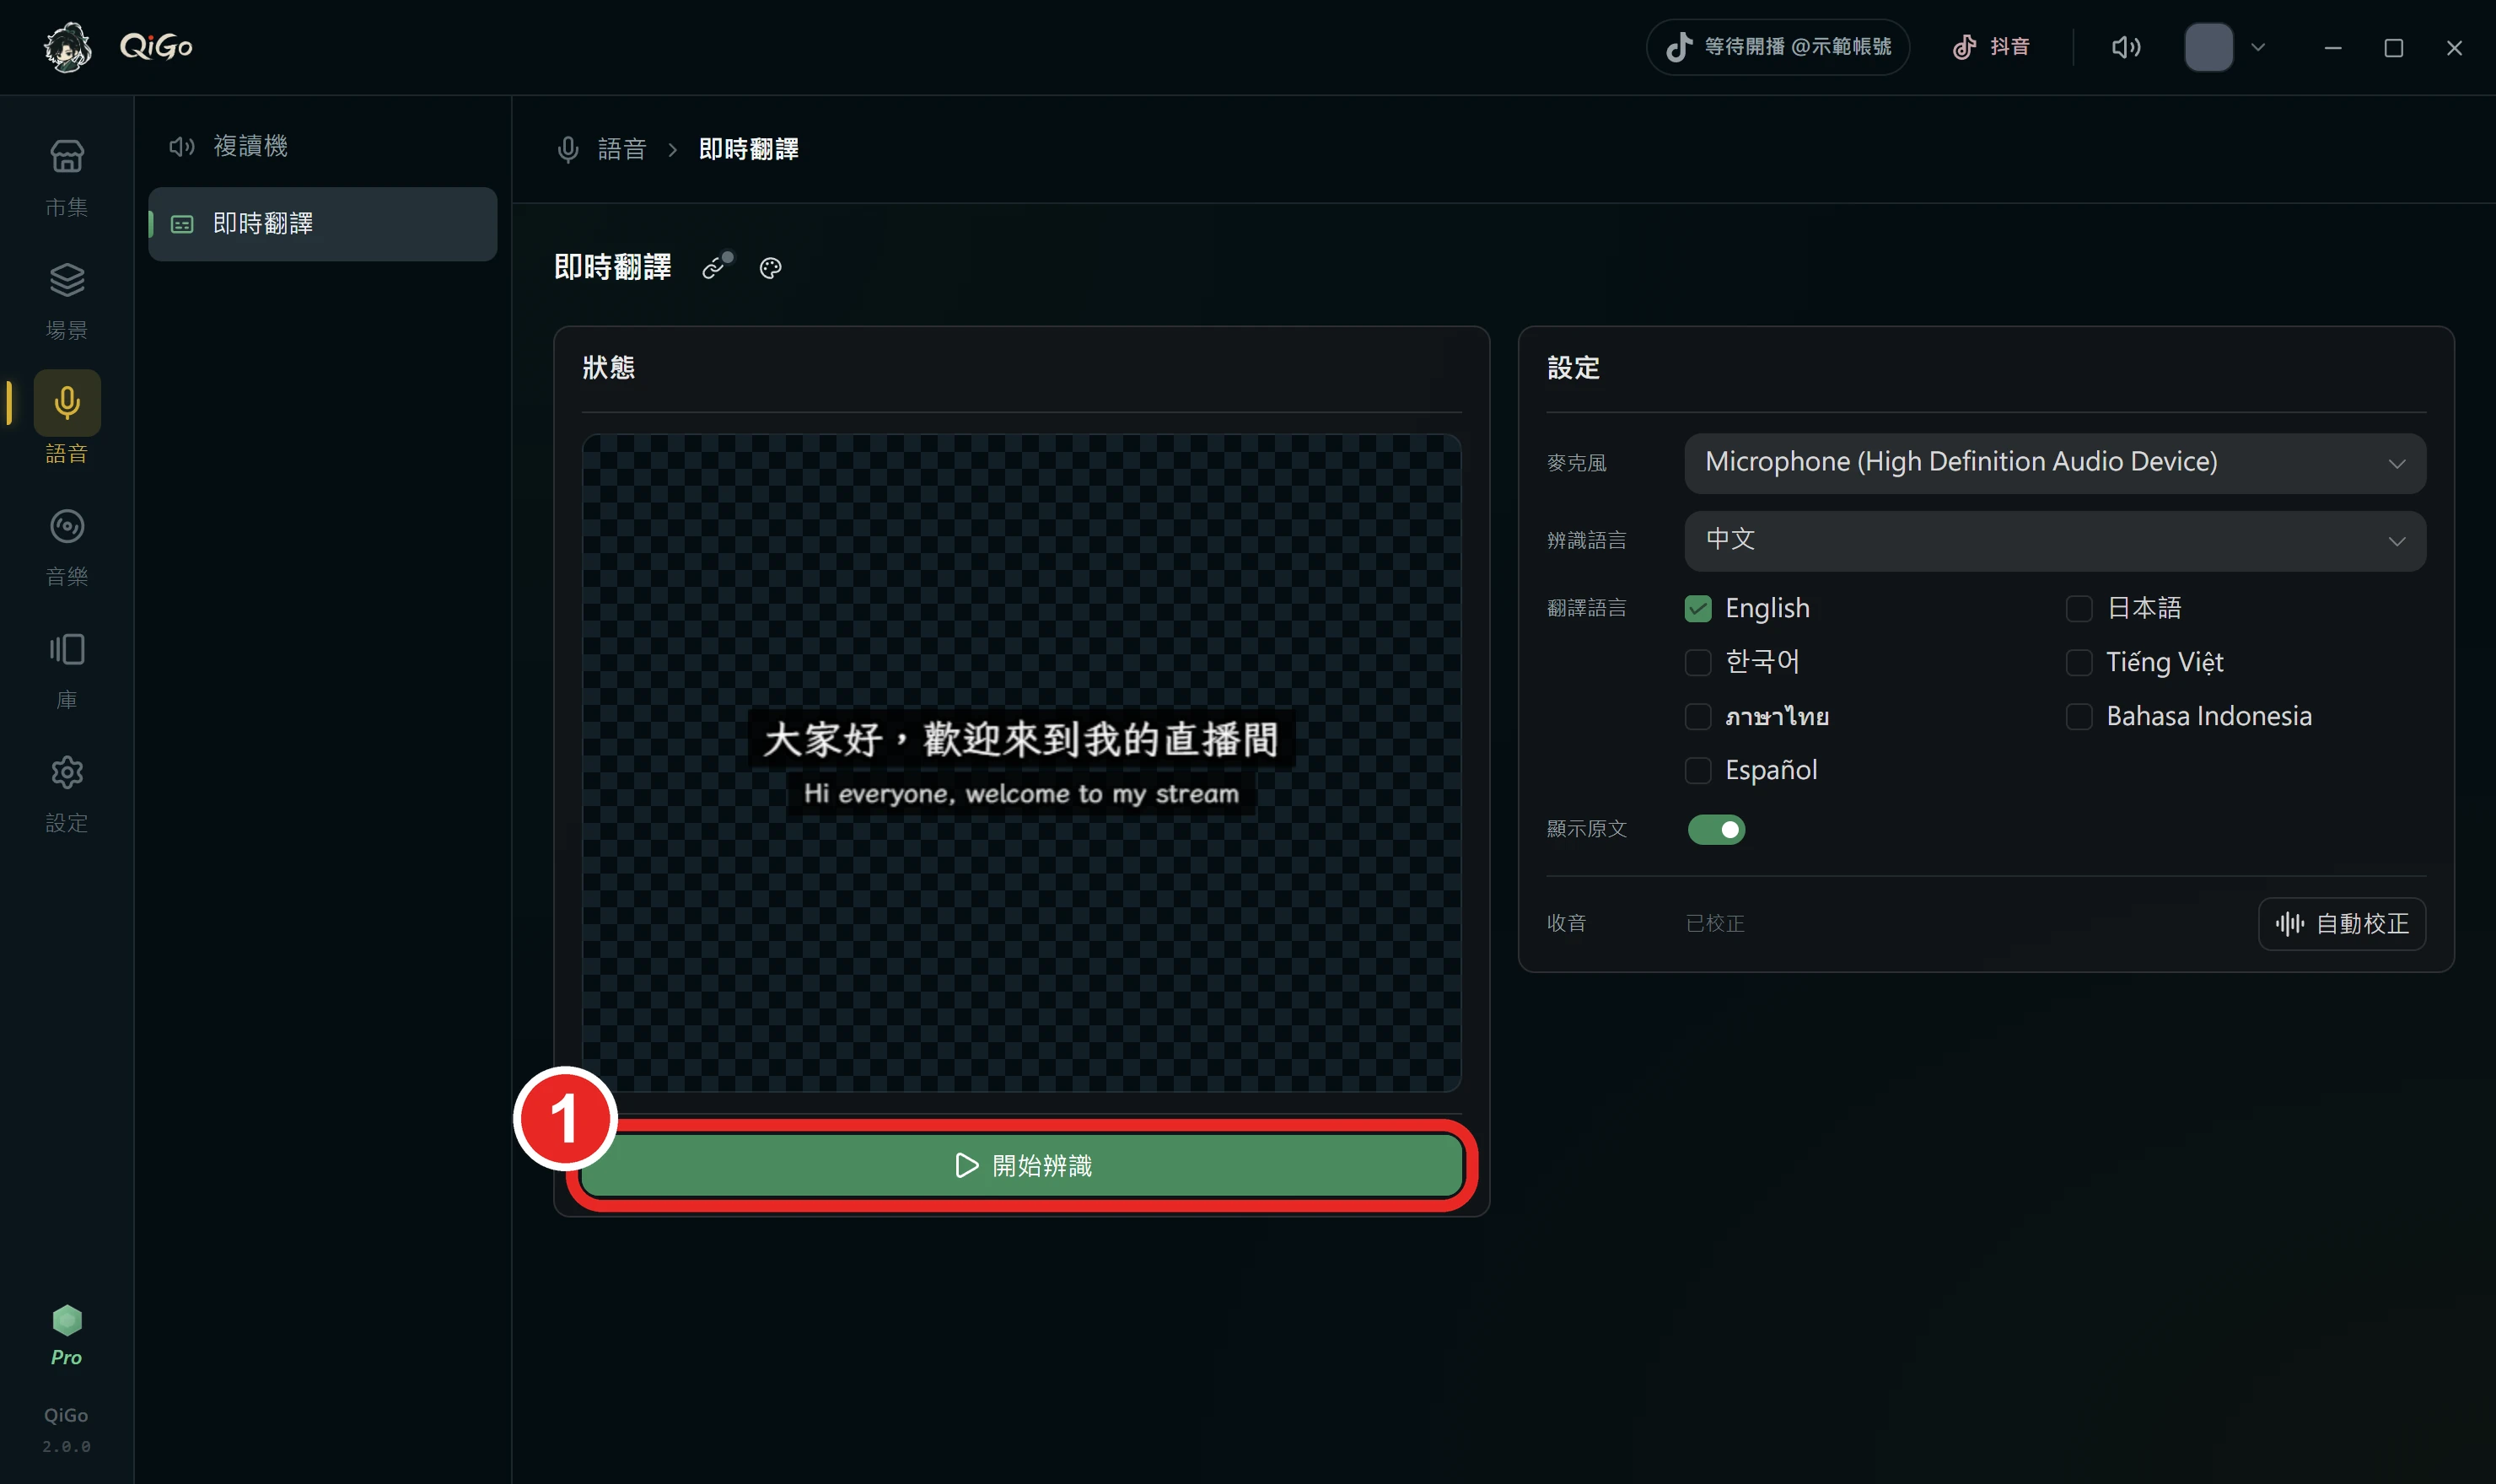The height and width of the screenshot is (1484, 2496).
Task: Enable the Tiếng Việt translation checkbox
Action: click(x=2079, y=662)
